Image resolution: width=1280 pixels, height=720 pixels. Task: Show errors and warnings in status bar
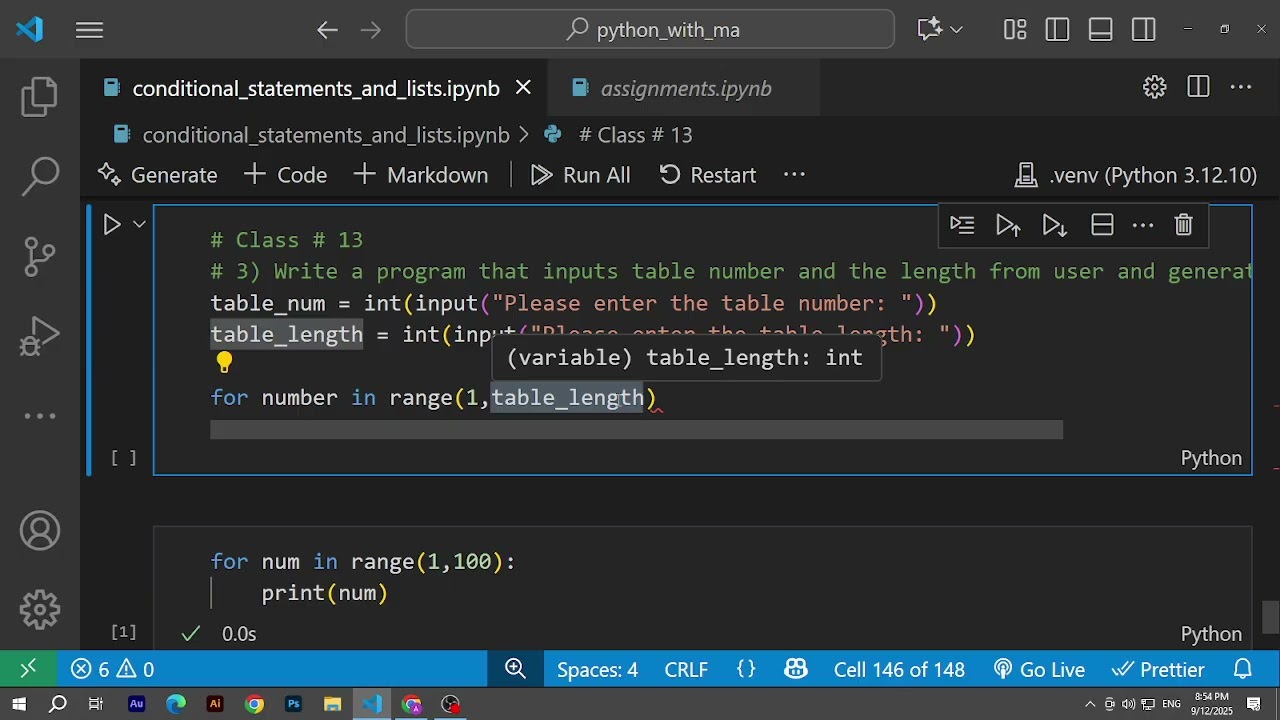point(112,670)
